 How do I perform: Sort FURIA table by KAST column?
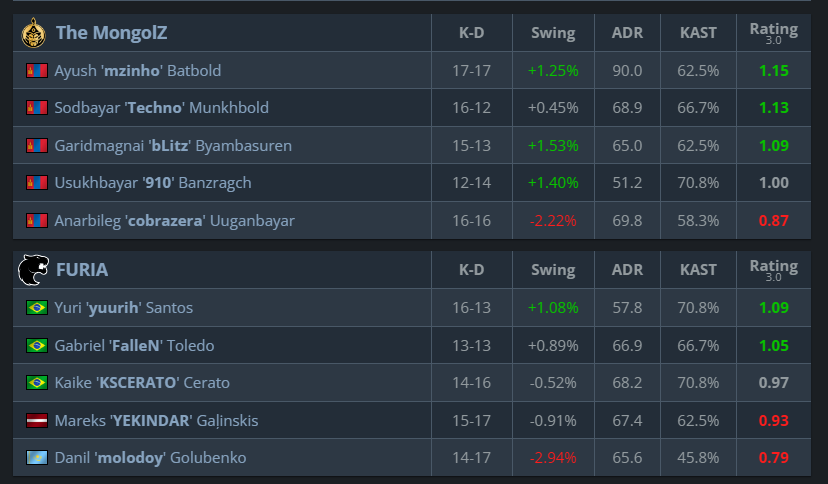click(698, 270)
